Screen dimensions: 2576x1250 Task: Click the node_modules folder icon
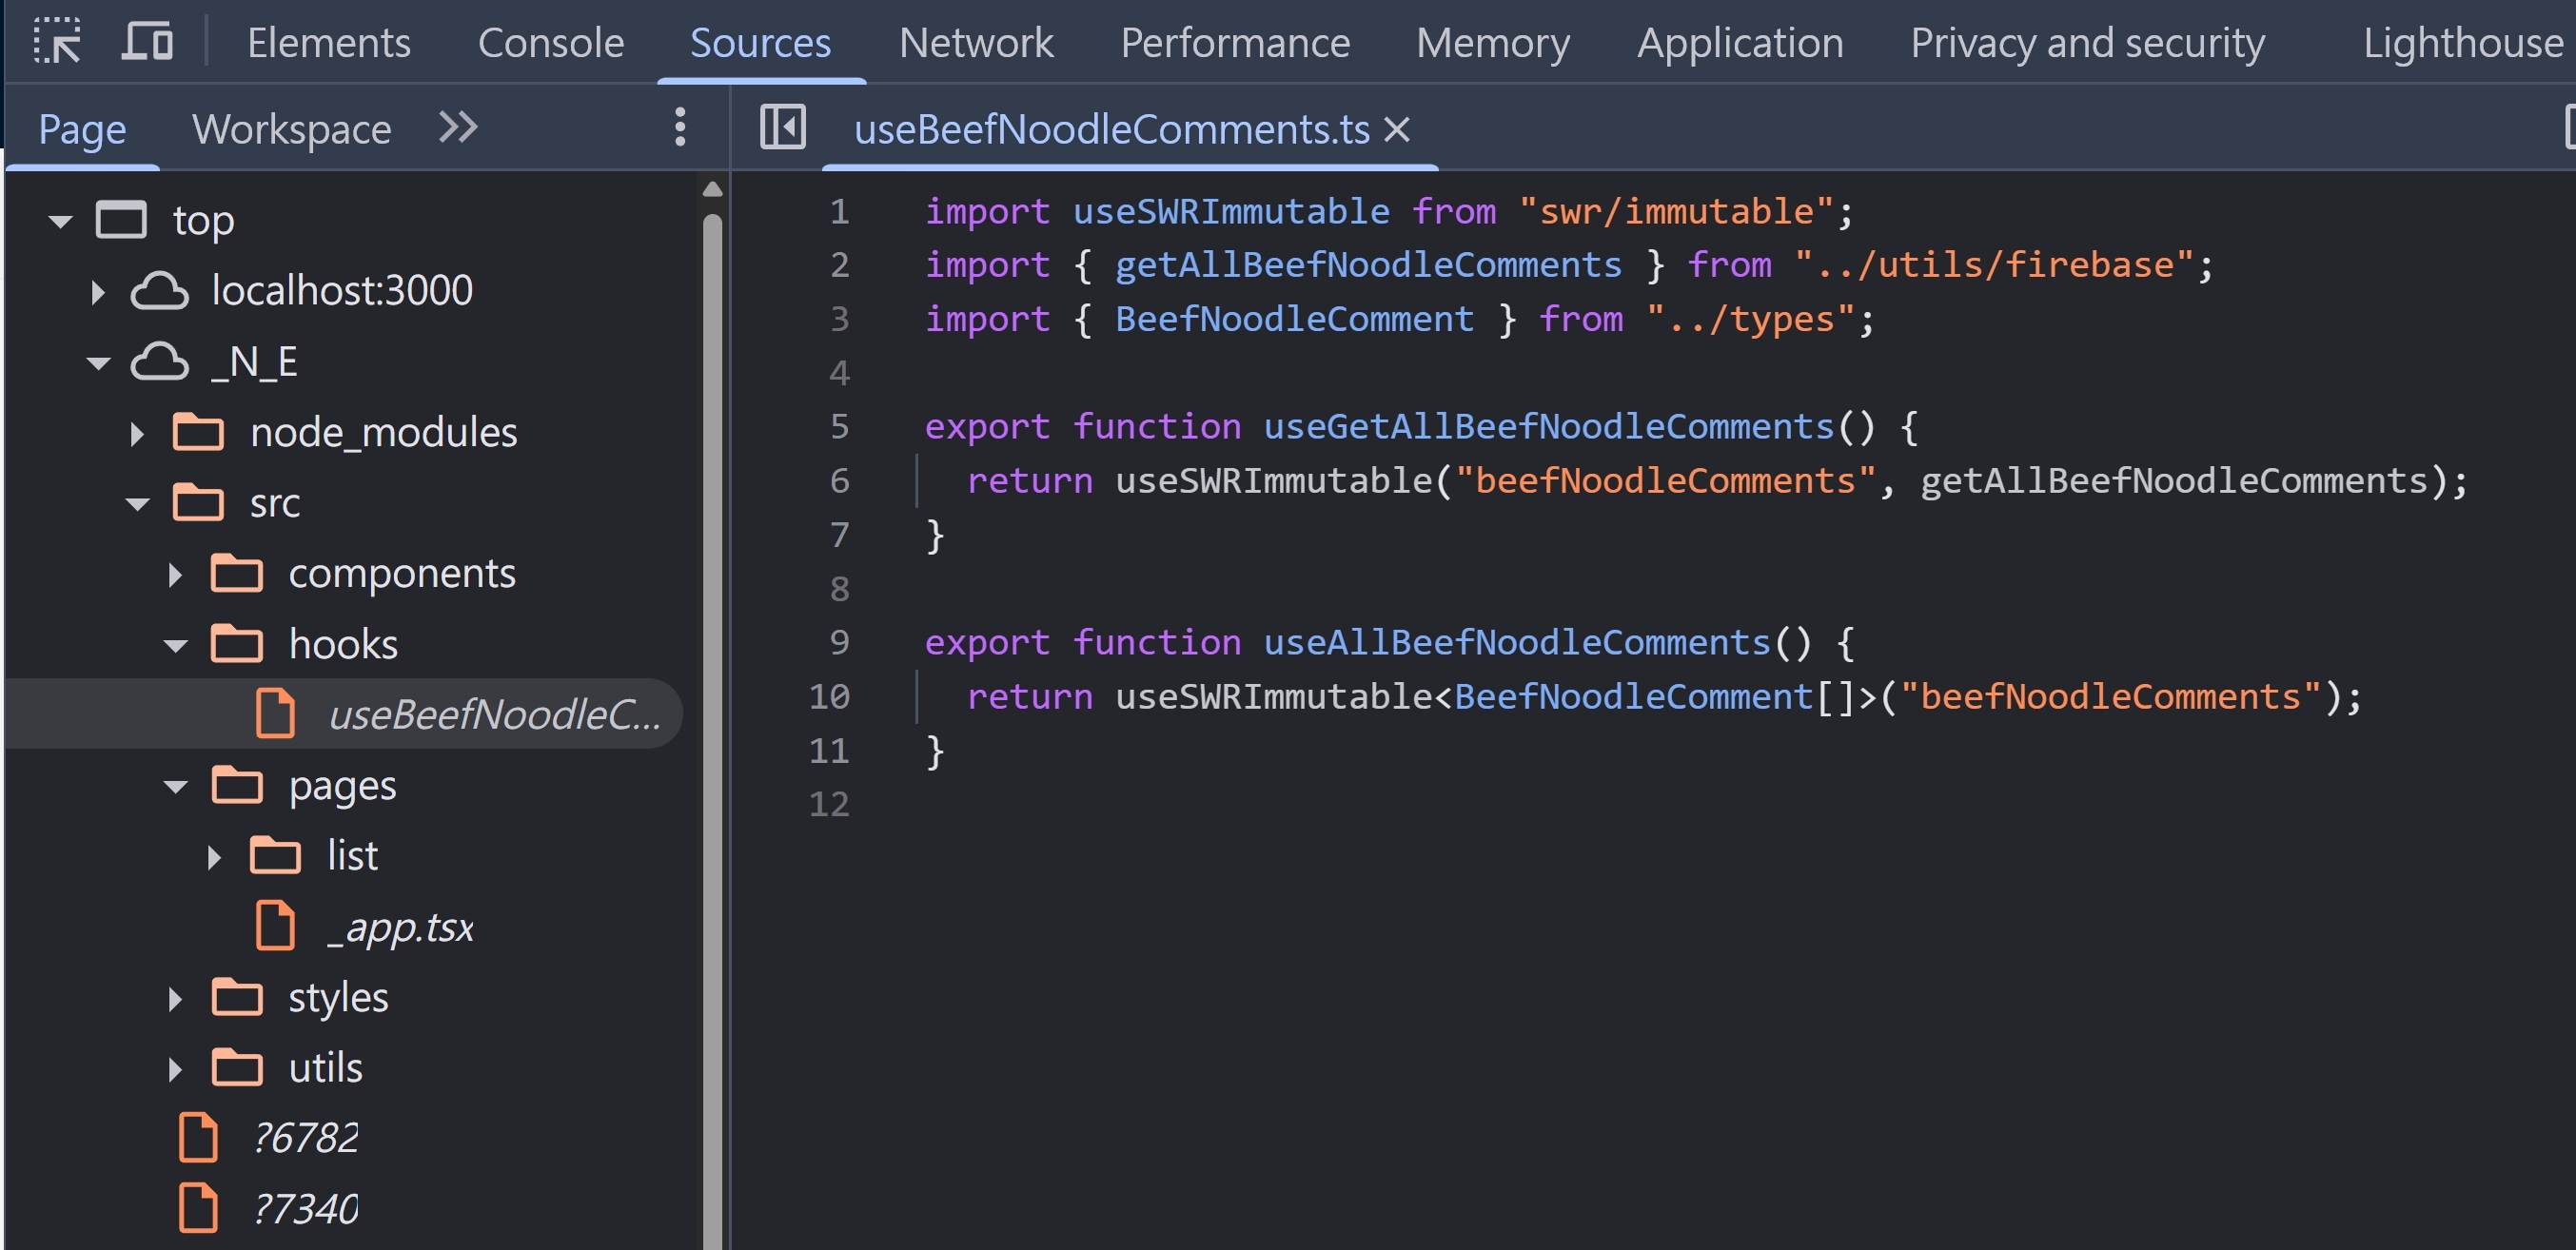pyautogui.click(x=198, y=432)
